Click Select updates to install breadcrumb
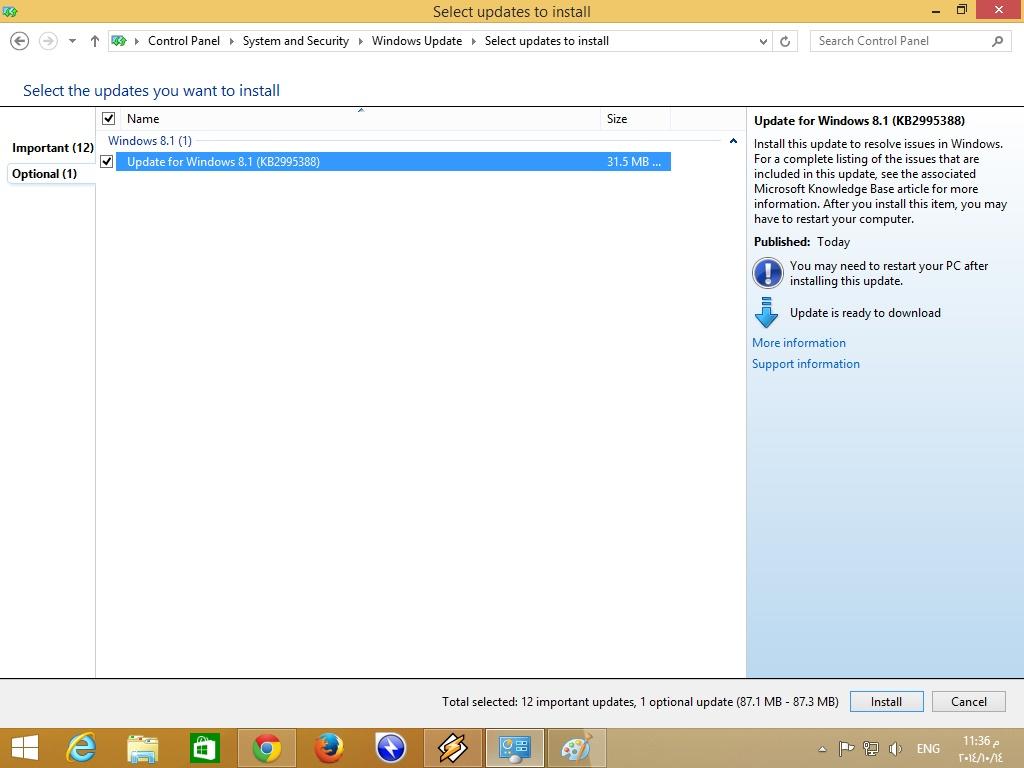The width and height of the screenshot is (1024, 768). [547, 41]
